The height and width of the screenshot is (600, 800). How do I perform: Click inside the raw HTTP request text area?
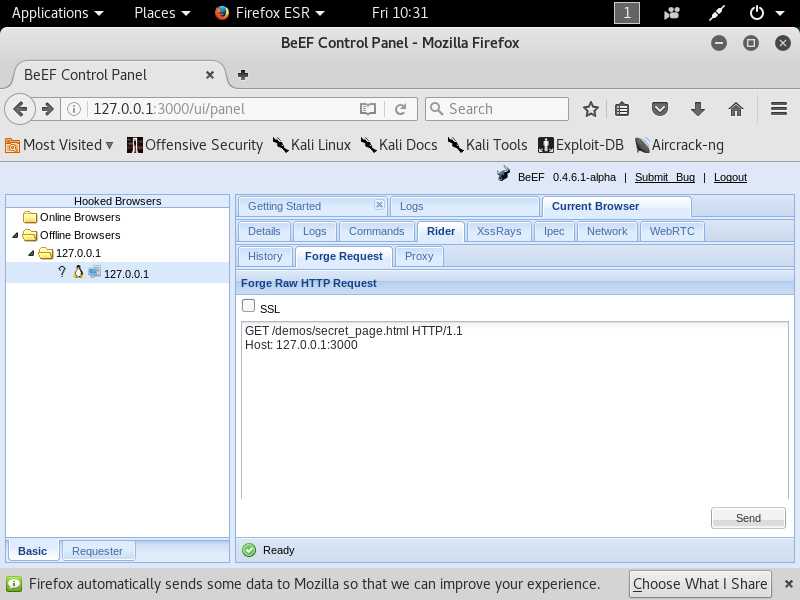click(x=515, y=411)
